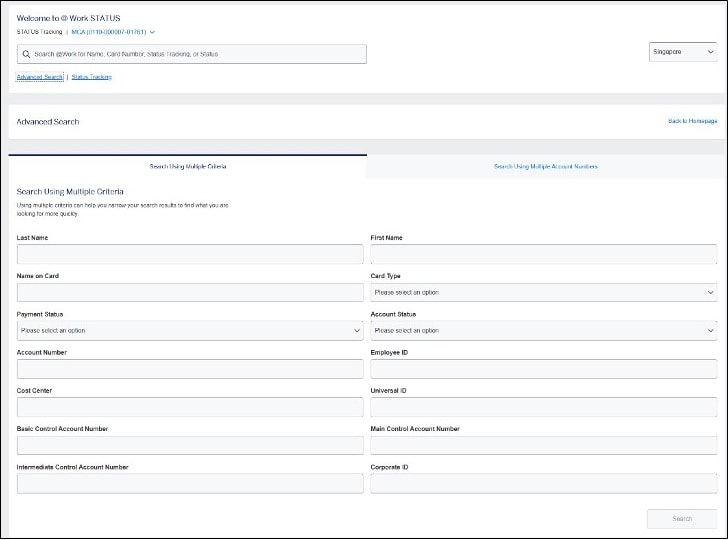
Task: Click the search magnifier icon in search bar
Action: pyautogui.click(x=25, y=54)
